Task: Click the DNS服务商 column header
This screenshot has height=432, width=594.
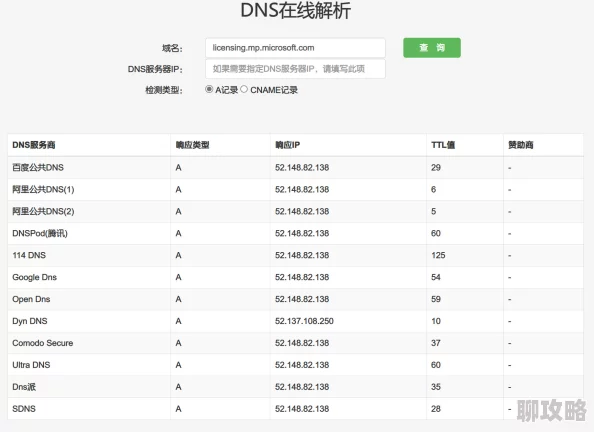Action: click(x=34, y=145)
